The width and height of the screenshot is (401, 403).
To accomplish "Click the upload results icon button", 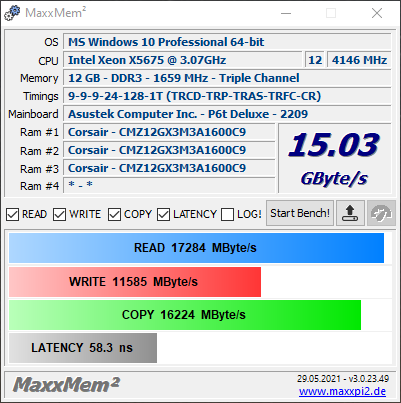I will [350, 213].
